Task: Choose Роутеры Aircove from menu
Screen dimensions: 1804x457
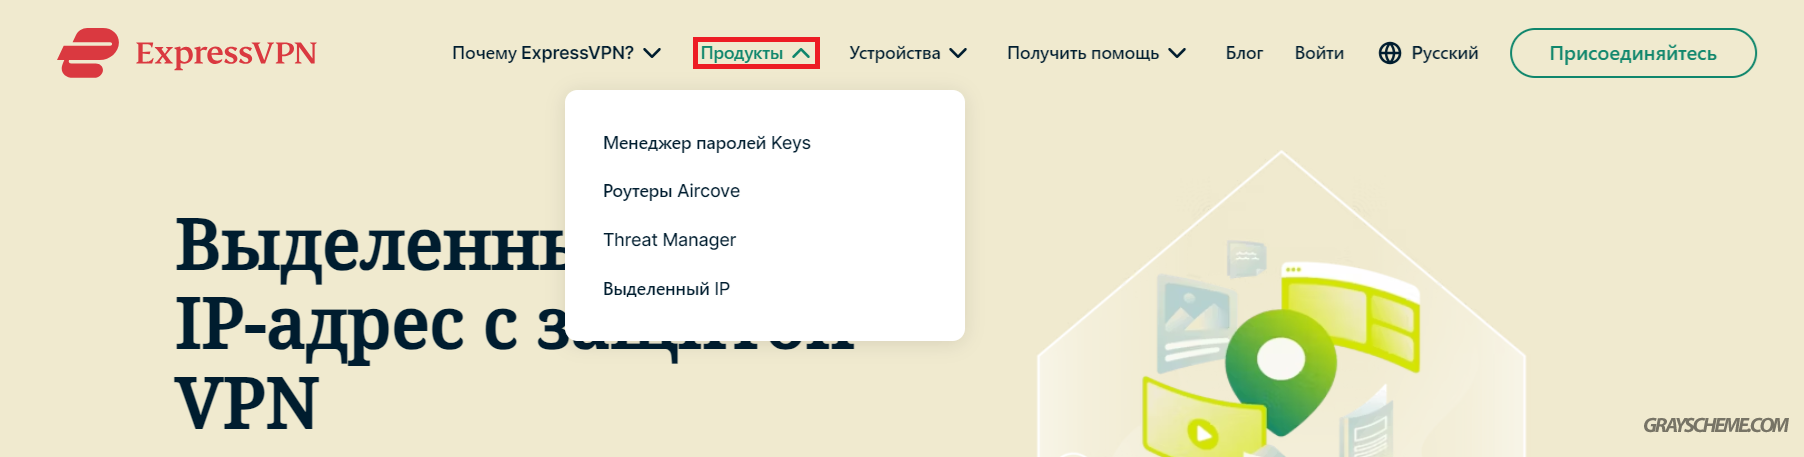Action: pos(671,191)
